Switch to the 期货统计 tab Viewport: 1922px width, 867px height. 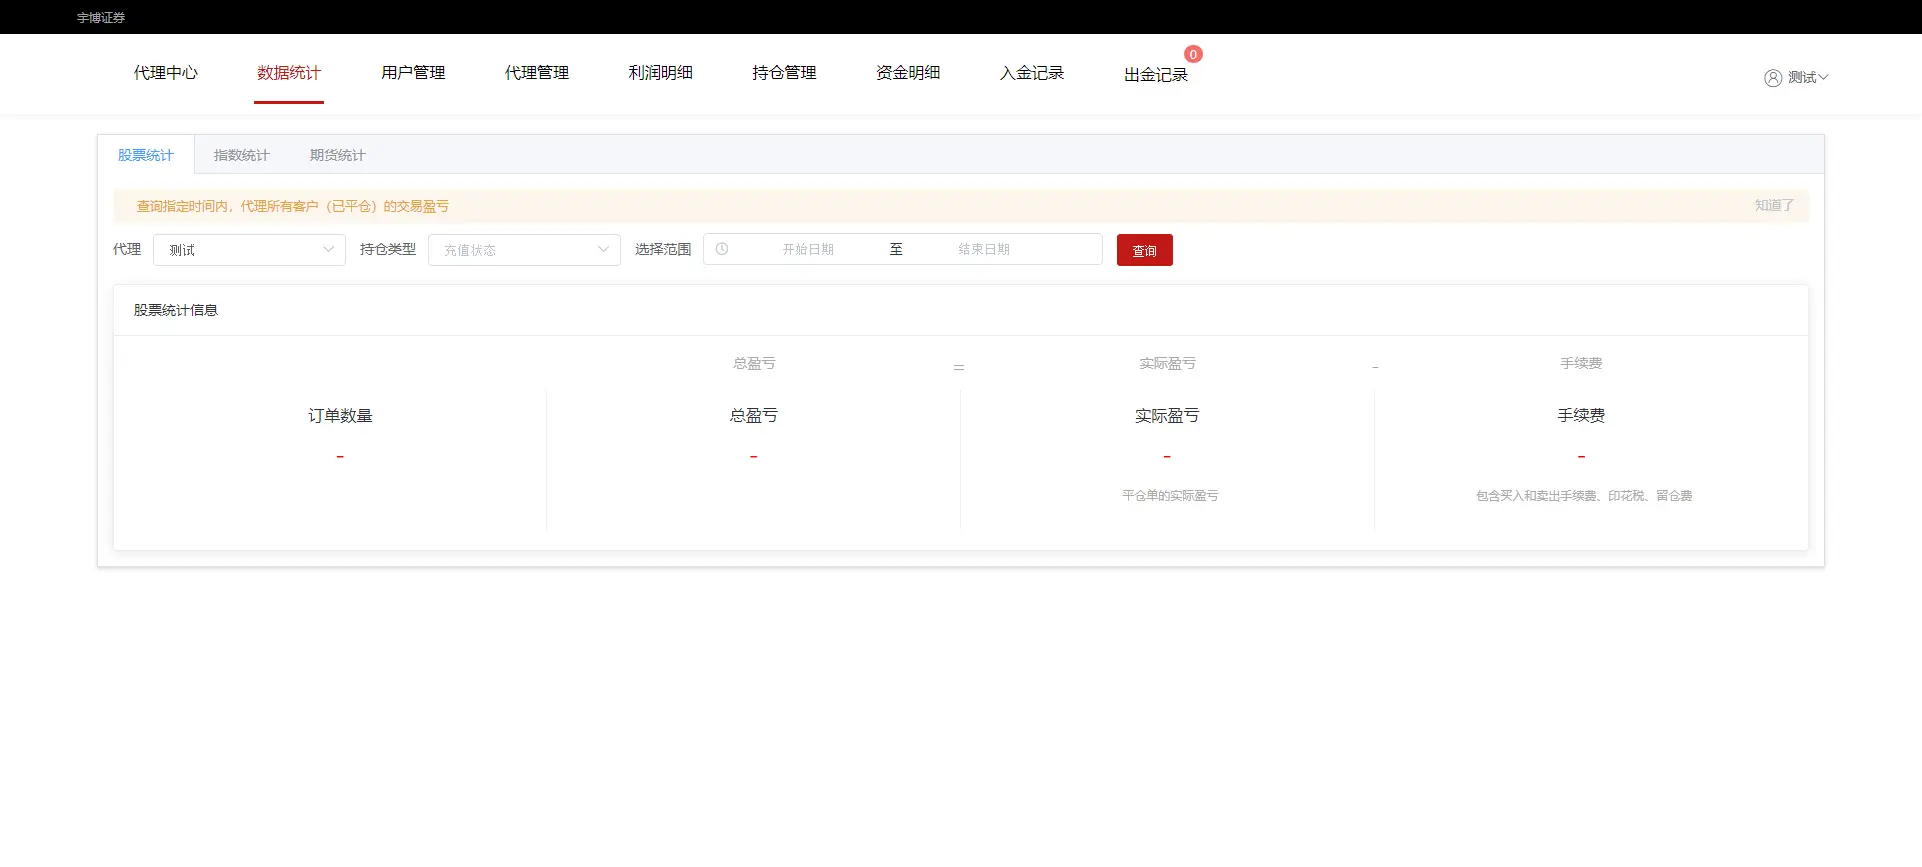(337, 155)
